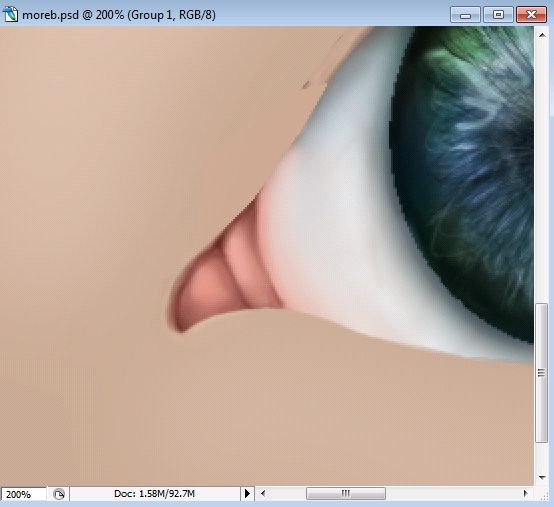Close the moreb.psd document window
The image size is (554, 507).
click(x=531, y=15)
